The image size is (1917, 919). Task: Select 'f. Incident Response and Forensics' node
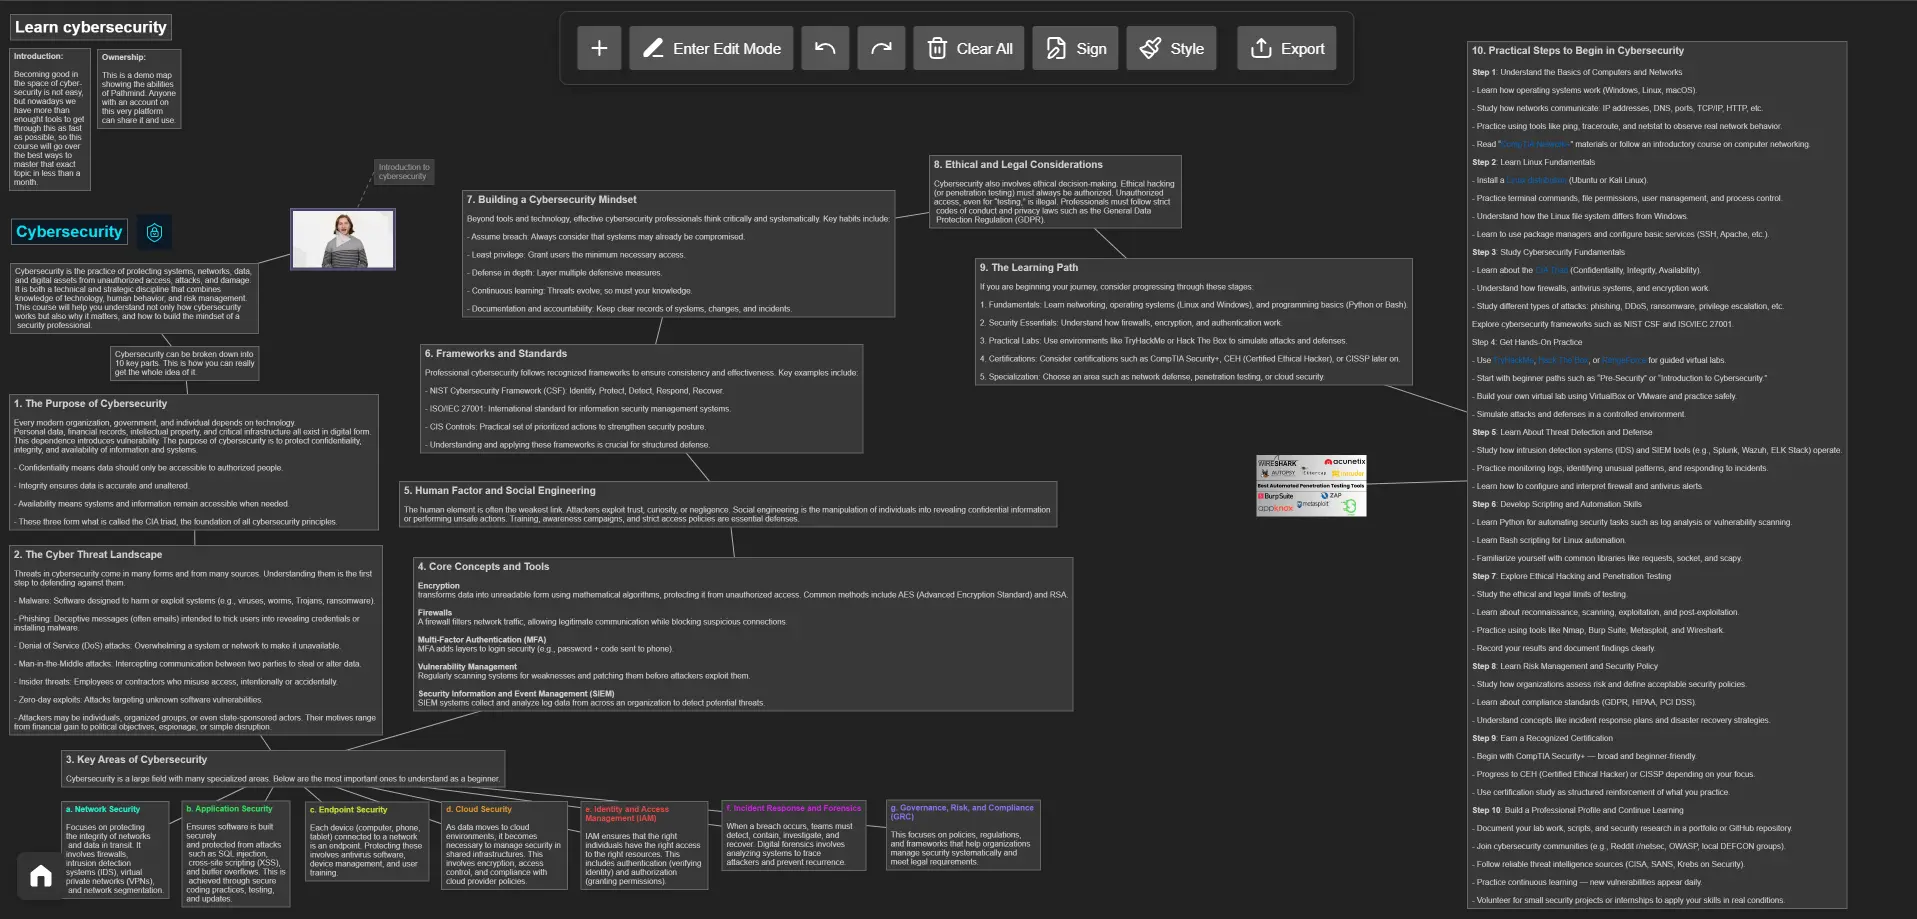(x=794, y=835)
